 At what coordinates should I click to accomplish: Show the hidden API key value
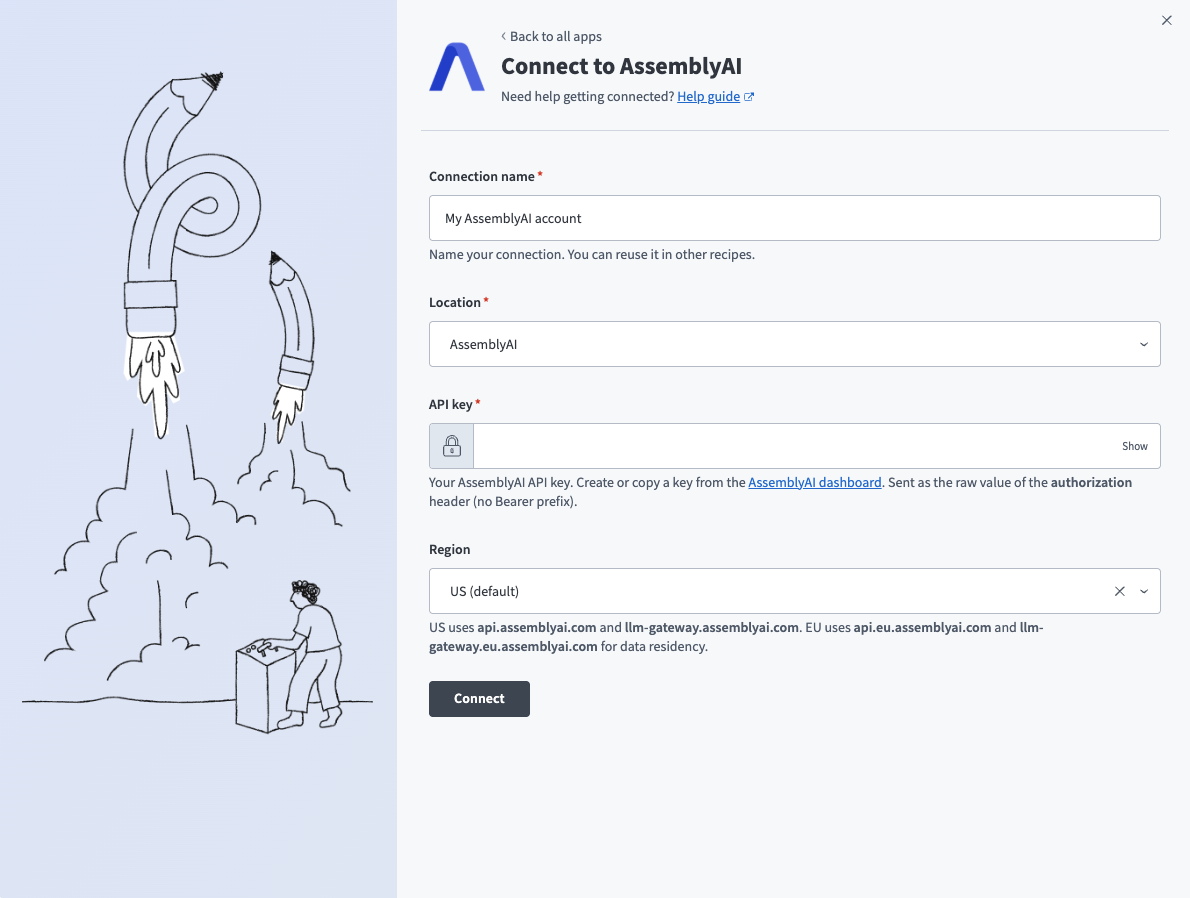pyautogui.click(x=1135, y=446)
